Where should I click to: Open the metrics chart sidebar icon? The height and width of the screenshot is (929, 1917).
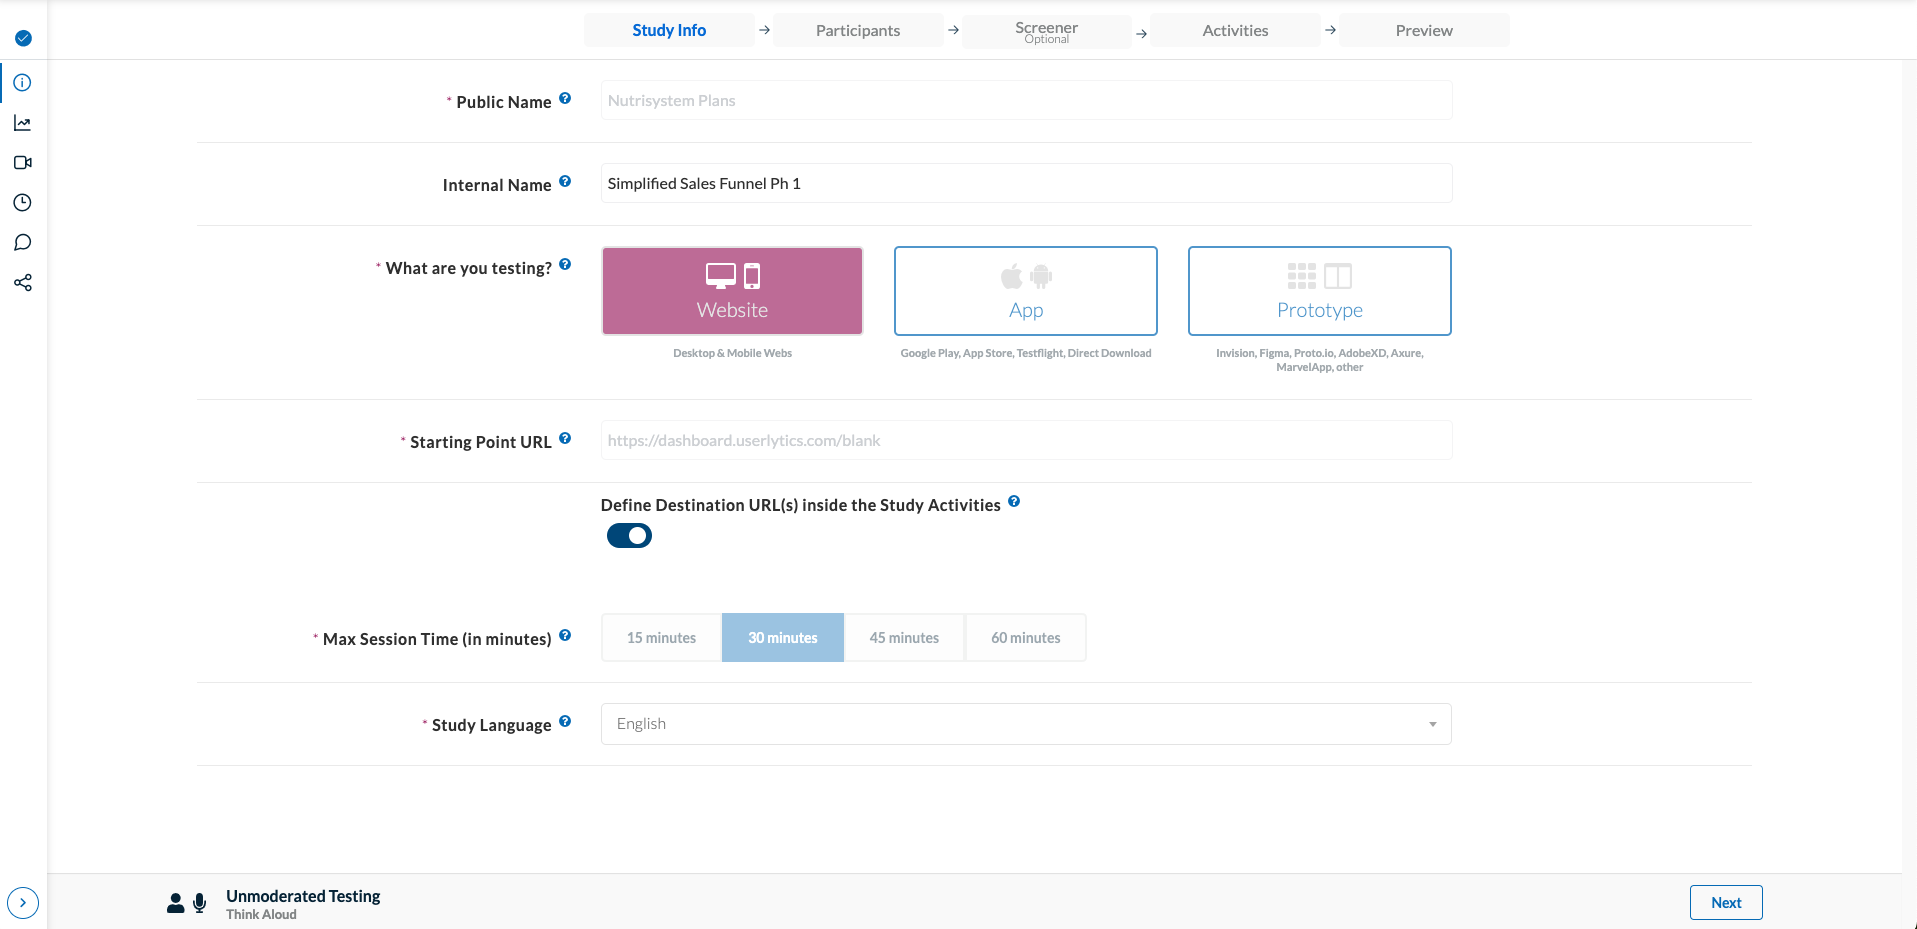[23, 123]
